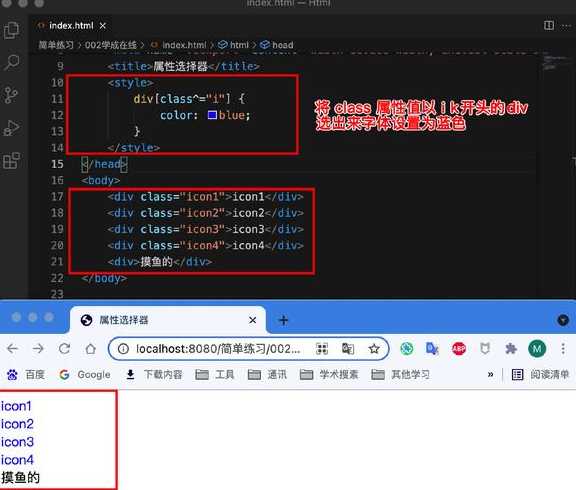Click the 简单练习 breadcrumb

(x=56, y=45)
